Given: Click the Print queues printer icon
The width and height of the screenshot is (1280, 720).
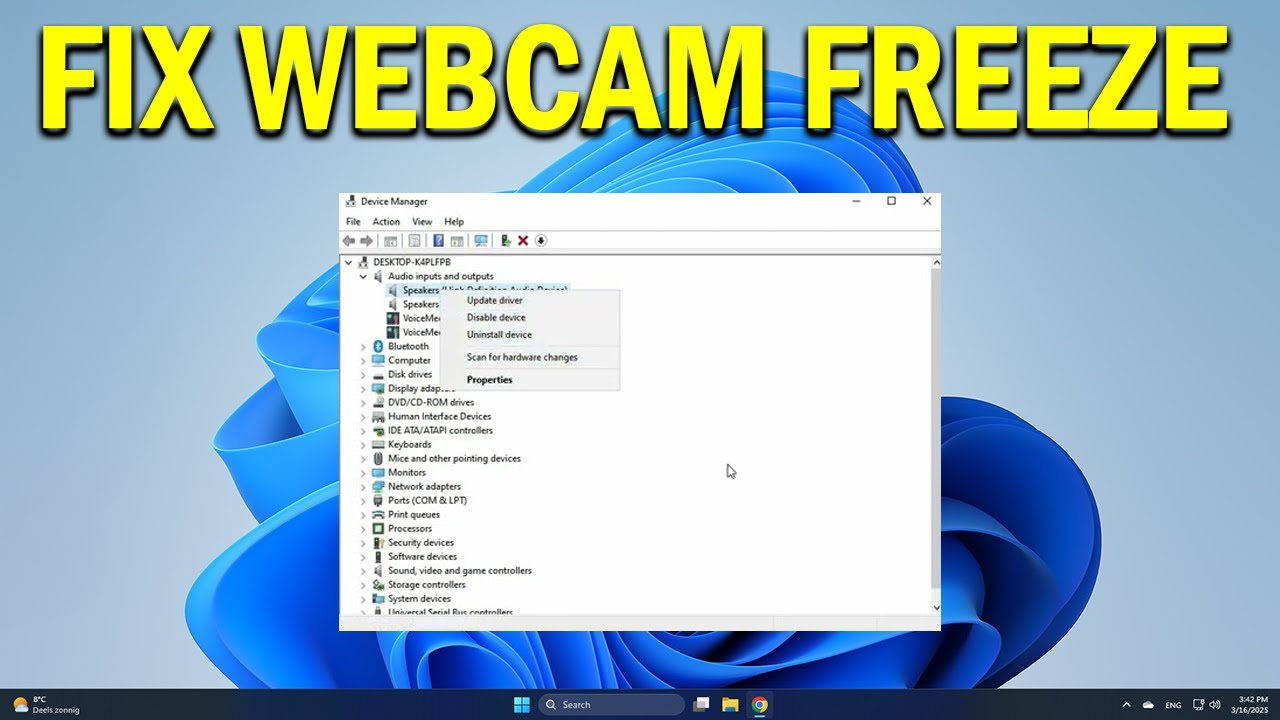Looking at the screenshot, I should pyautogui.click(x=378, y=514).
